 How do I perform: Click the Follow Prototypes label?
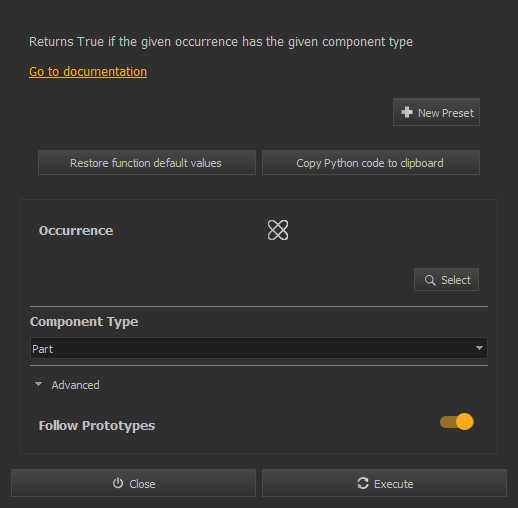point(97,426)
